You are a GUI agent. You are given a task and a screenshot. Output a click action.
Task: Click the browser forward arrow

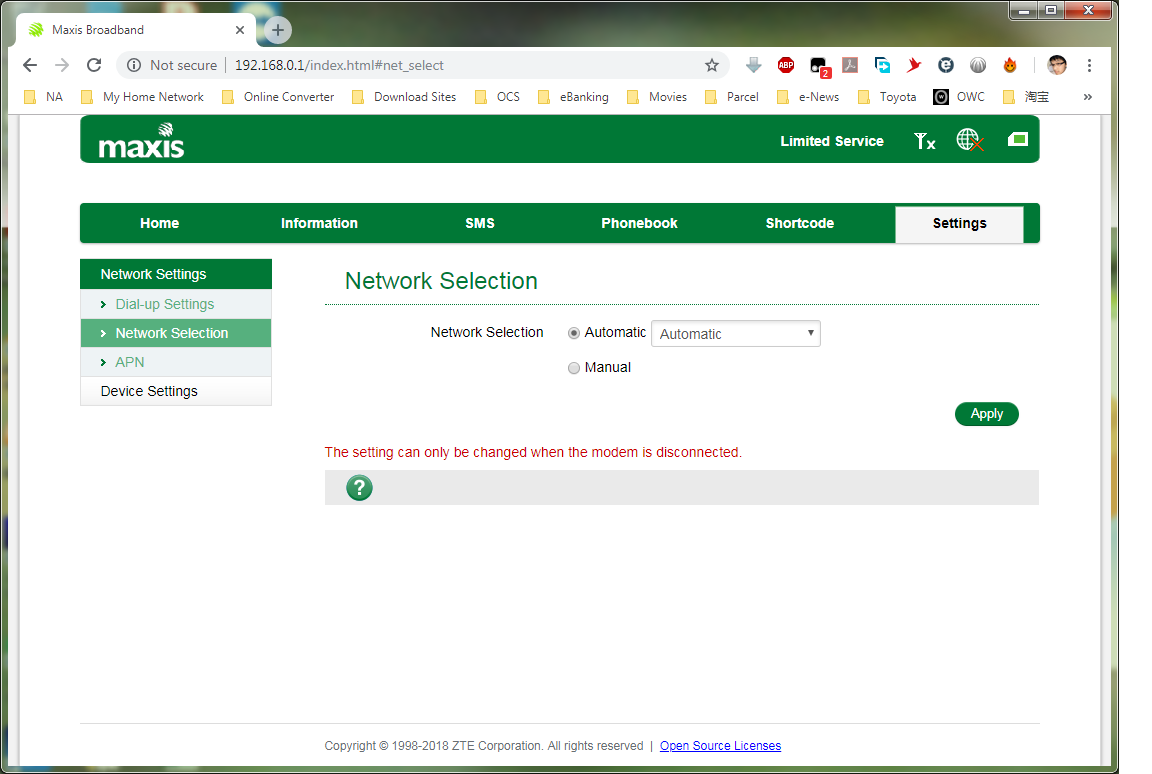click(62, 65)
